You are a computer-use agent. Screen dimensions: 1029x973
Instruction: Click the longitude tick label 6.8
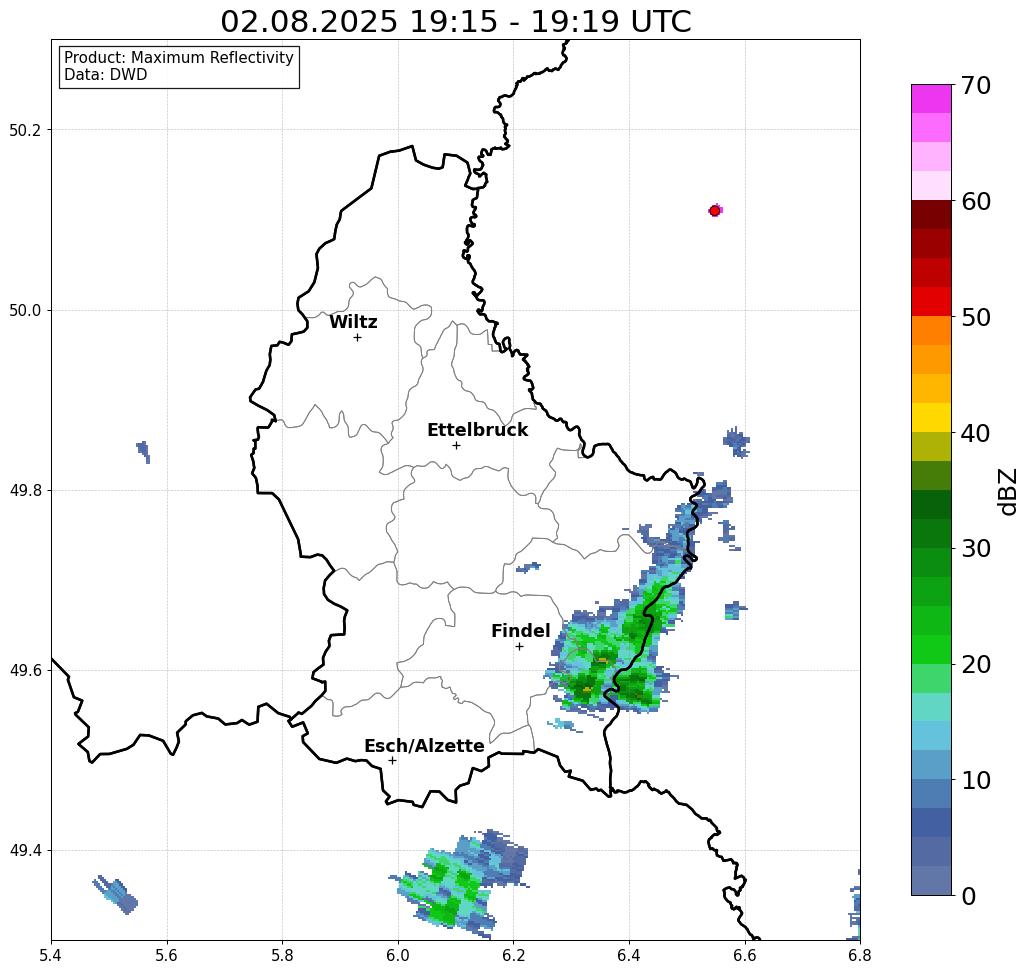pos(860,955)
